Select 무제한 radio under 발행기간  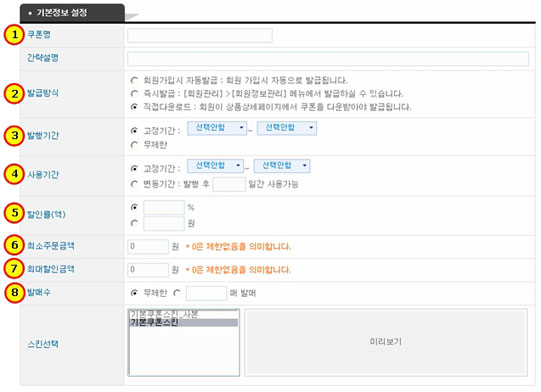[134, 145]
